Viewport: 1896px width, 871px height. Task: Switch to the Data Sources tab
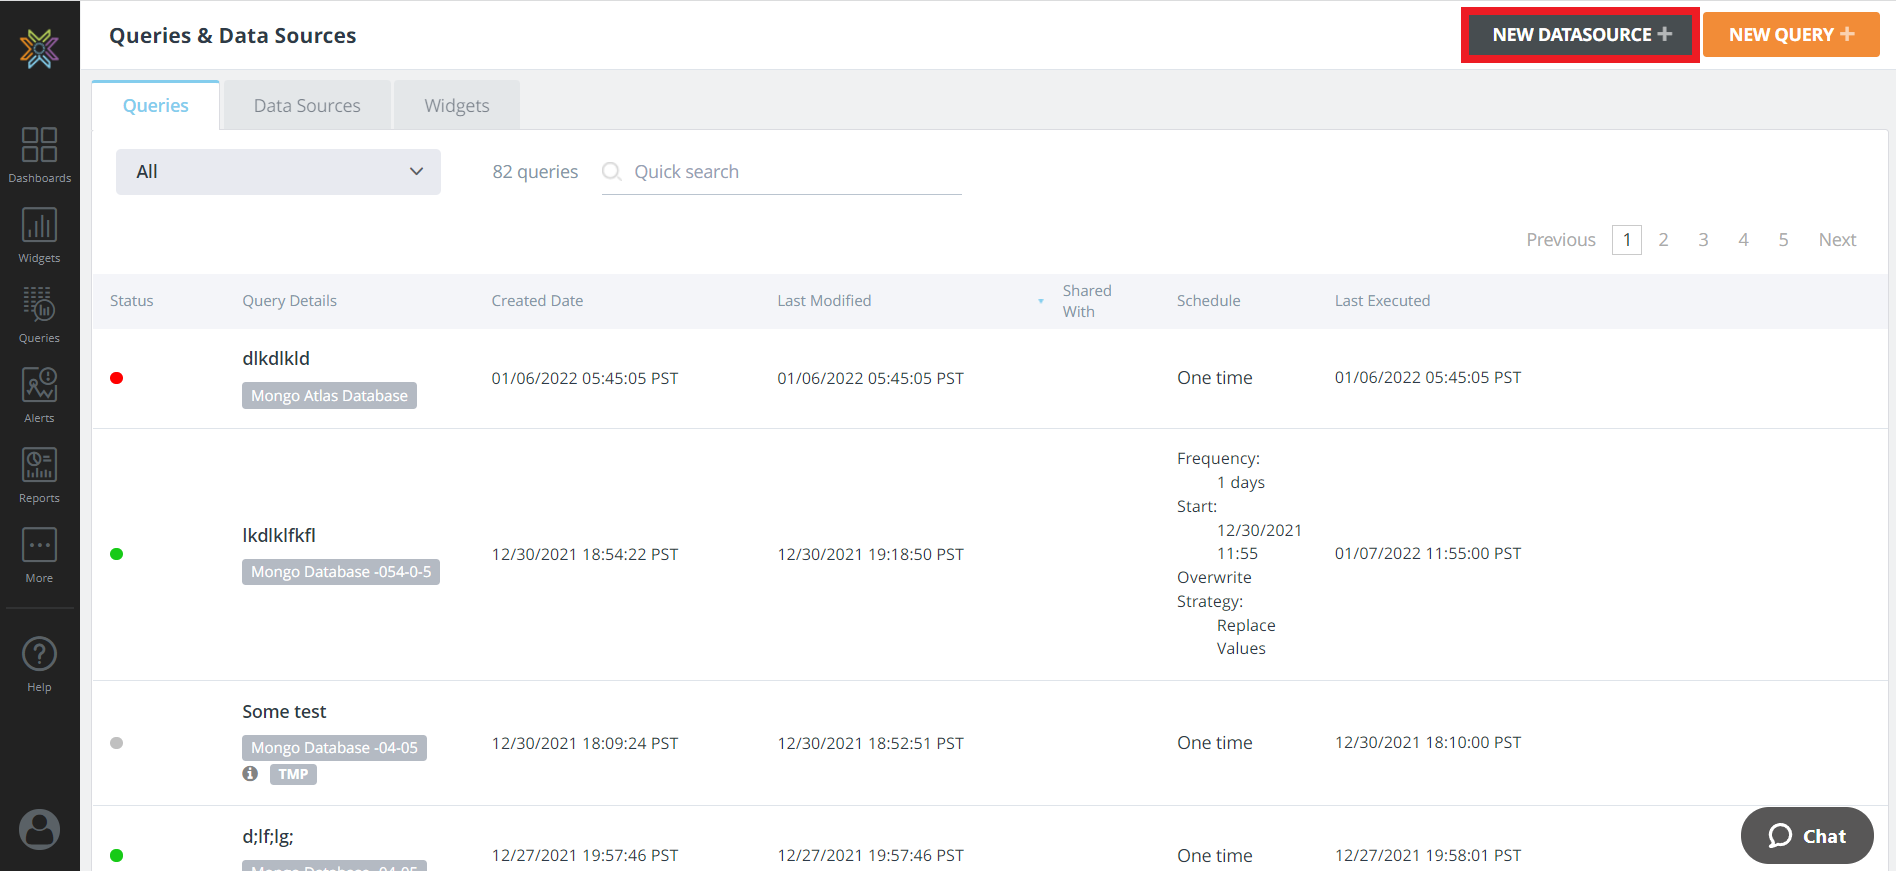pyautogui.click(x=307, y=105)
